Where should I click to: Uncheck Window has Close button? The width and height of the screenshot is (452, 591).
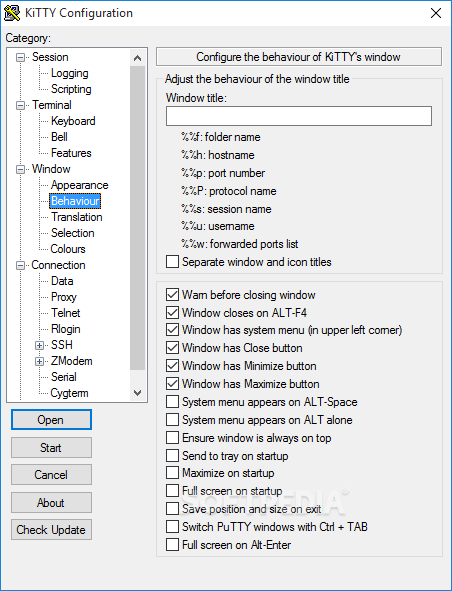[x=234, y=348]
